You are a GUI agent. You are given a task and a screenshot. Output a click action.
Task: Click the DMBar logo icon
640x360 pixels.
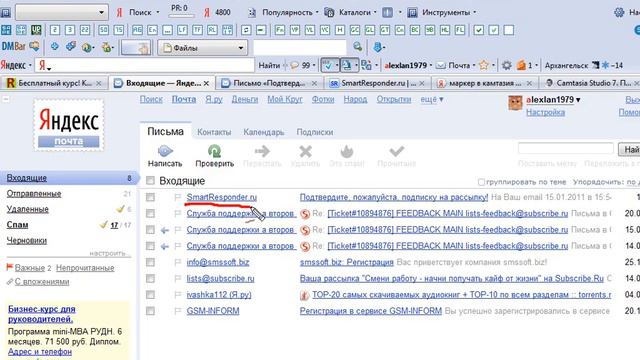pos(13,47)
